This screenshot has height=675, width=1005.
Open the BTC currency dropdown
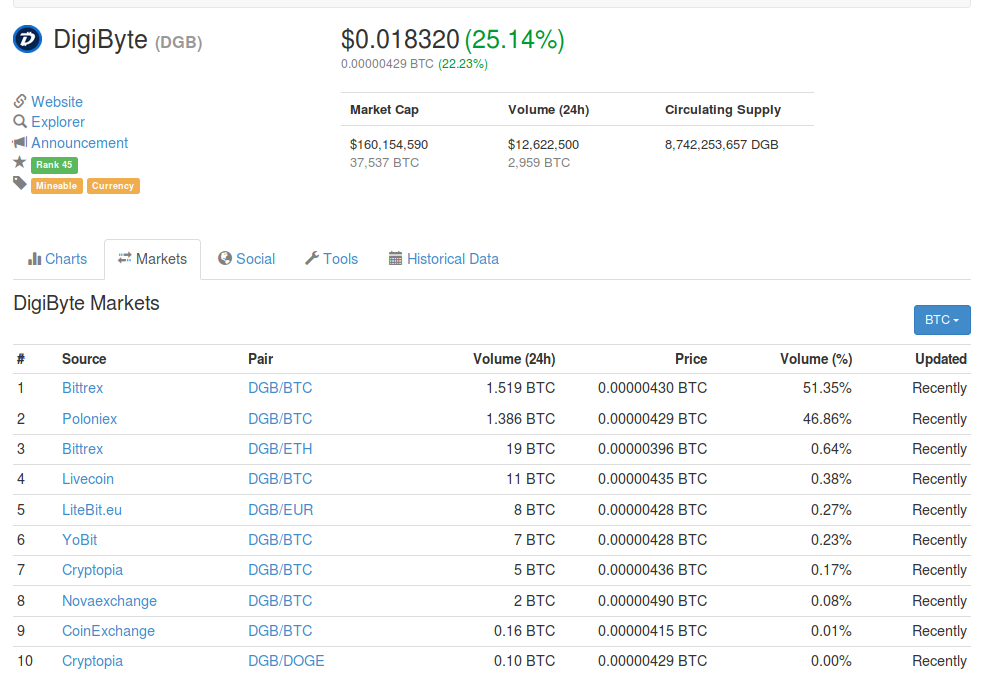(942, 320)
